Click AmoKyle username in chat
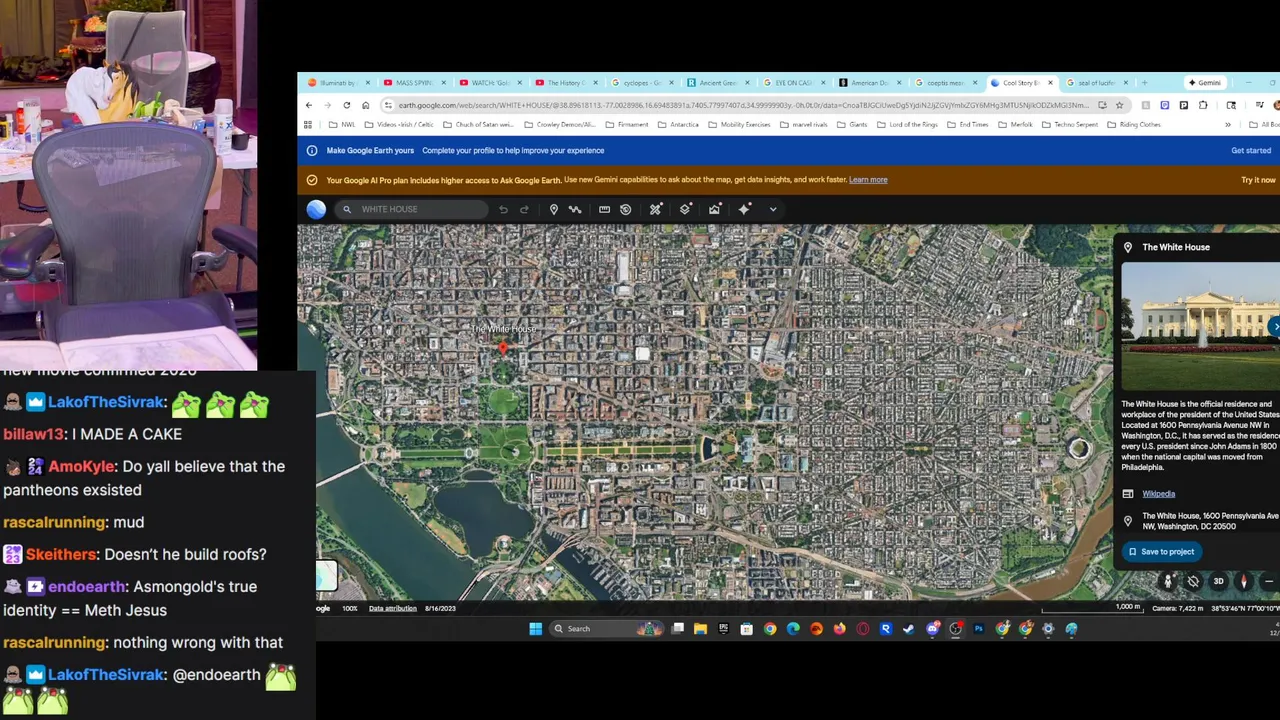1280x720 pixels. point(82,466)
